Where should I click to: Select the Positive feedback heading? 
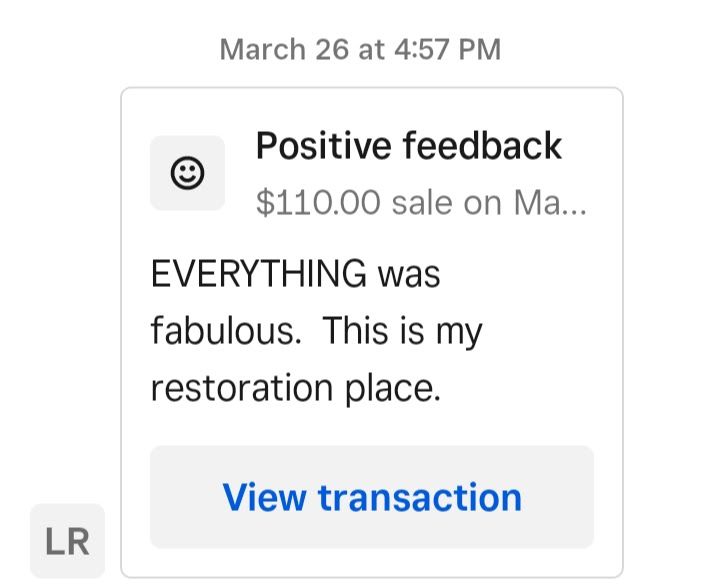click(x=409, y=146)
